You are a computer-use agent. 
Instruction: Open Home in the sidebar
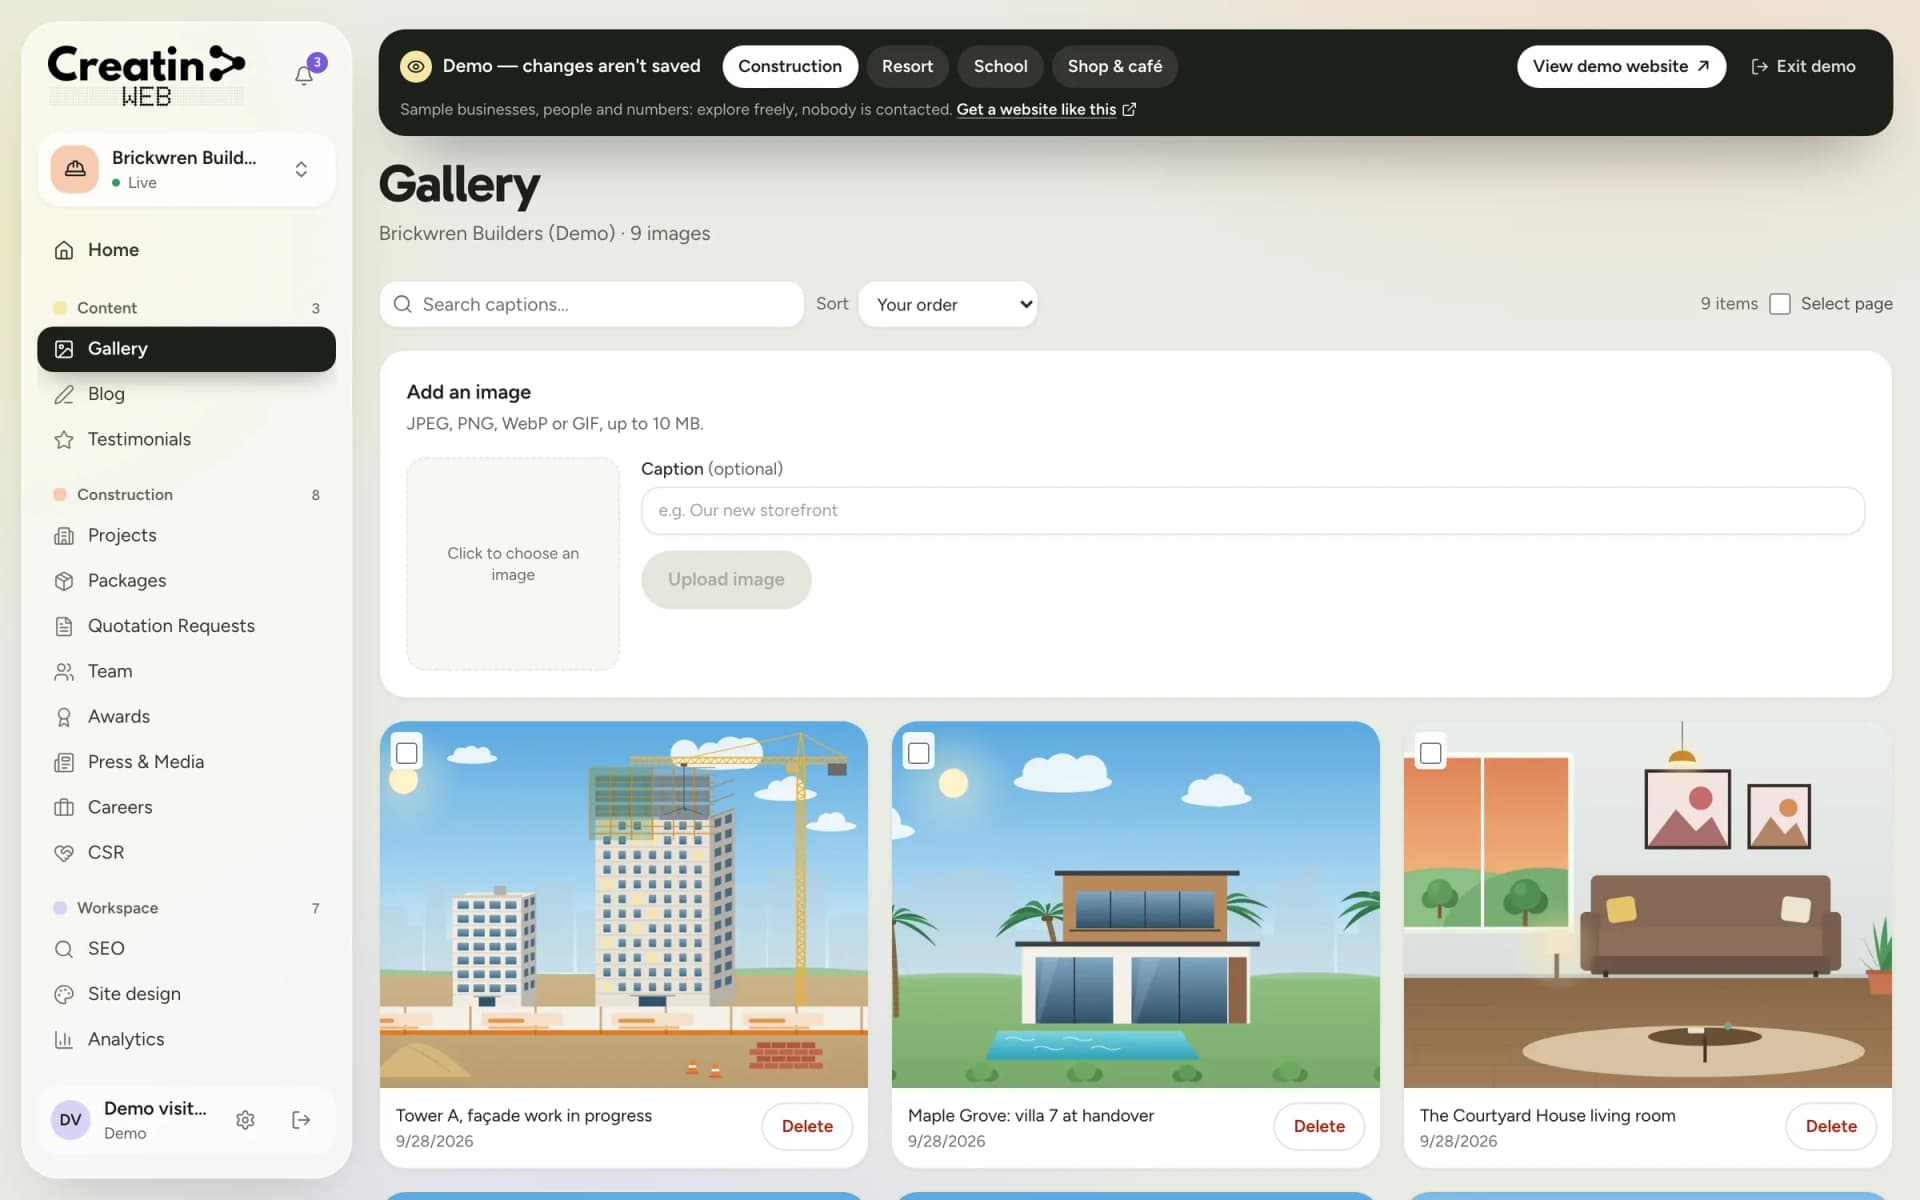click(186, 250)
